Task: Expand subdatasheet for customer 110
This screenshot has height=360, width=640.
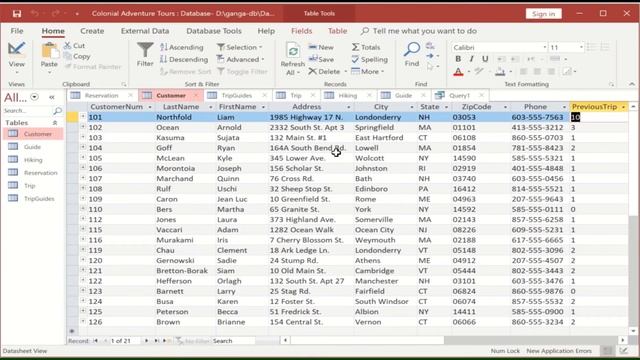Action: 83,209
